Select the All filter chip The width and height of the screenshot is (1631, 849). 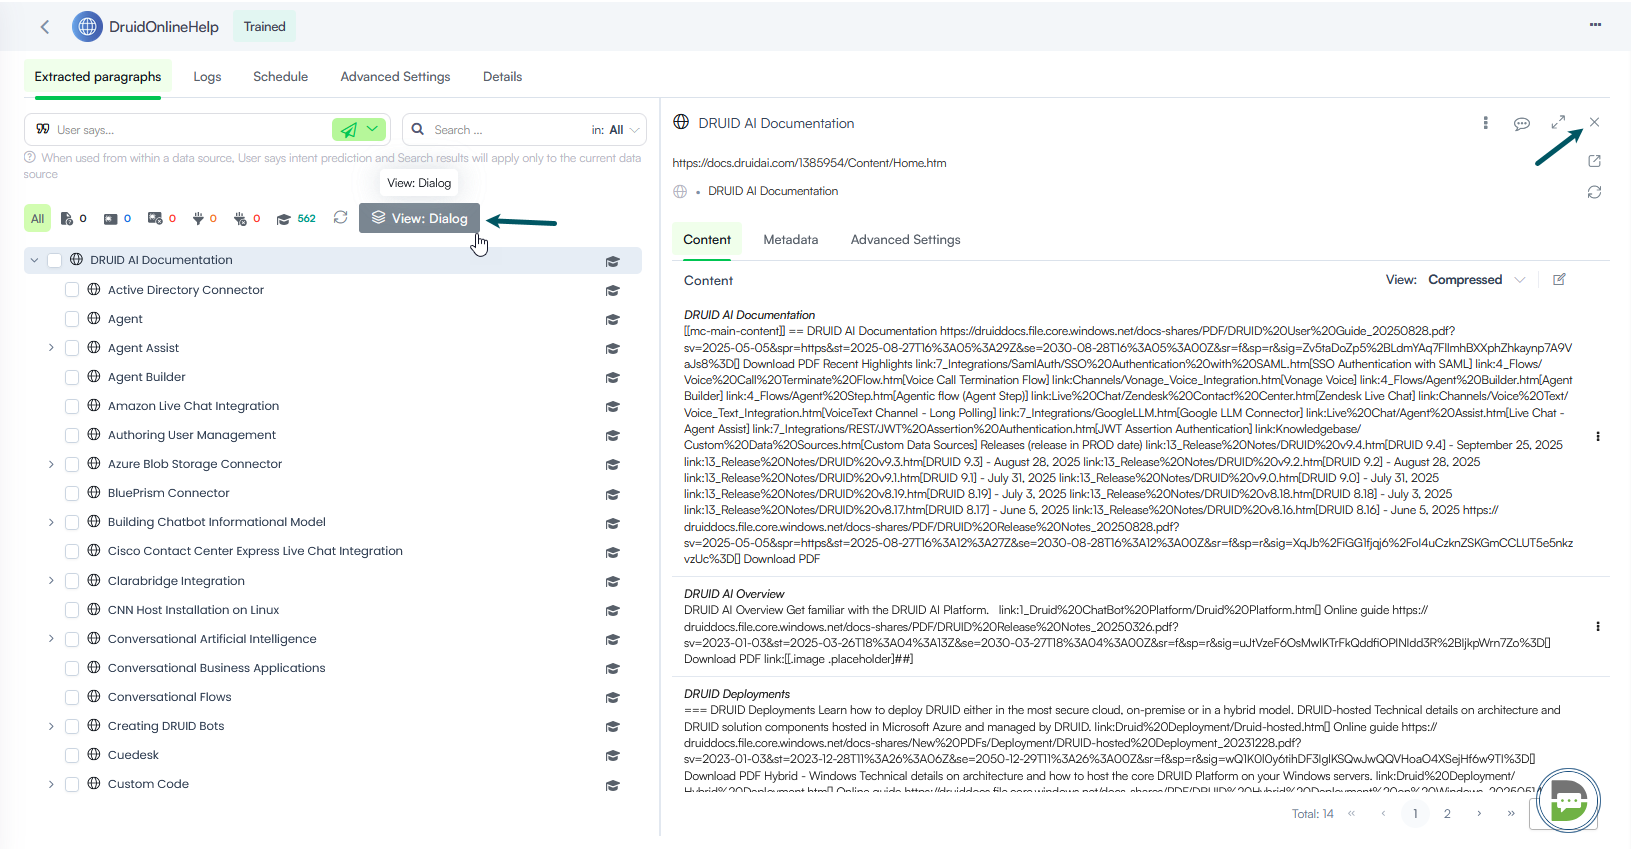coord(38,219)
